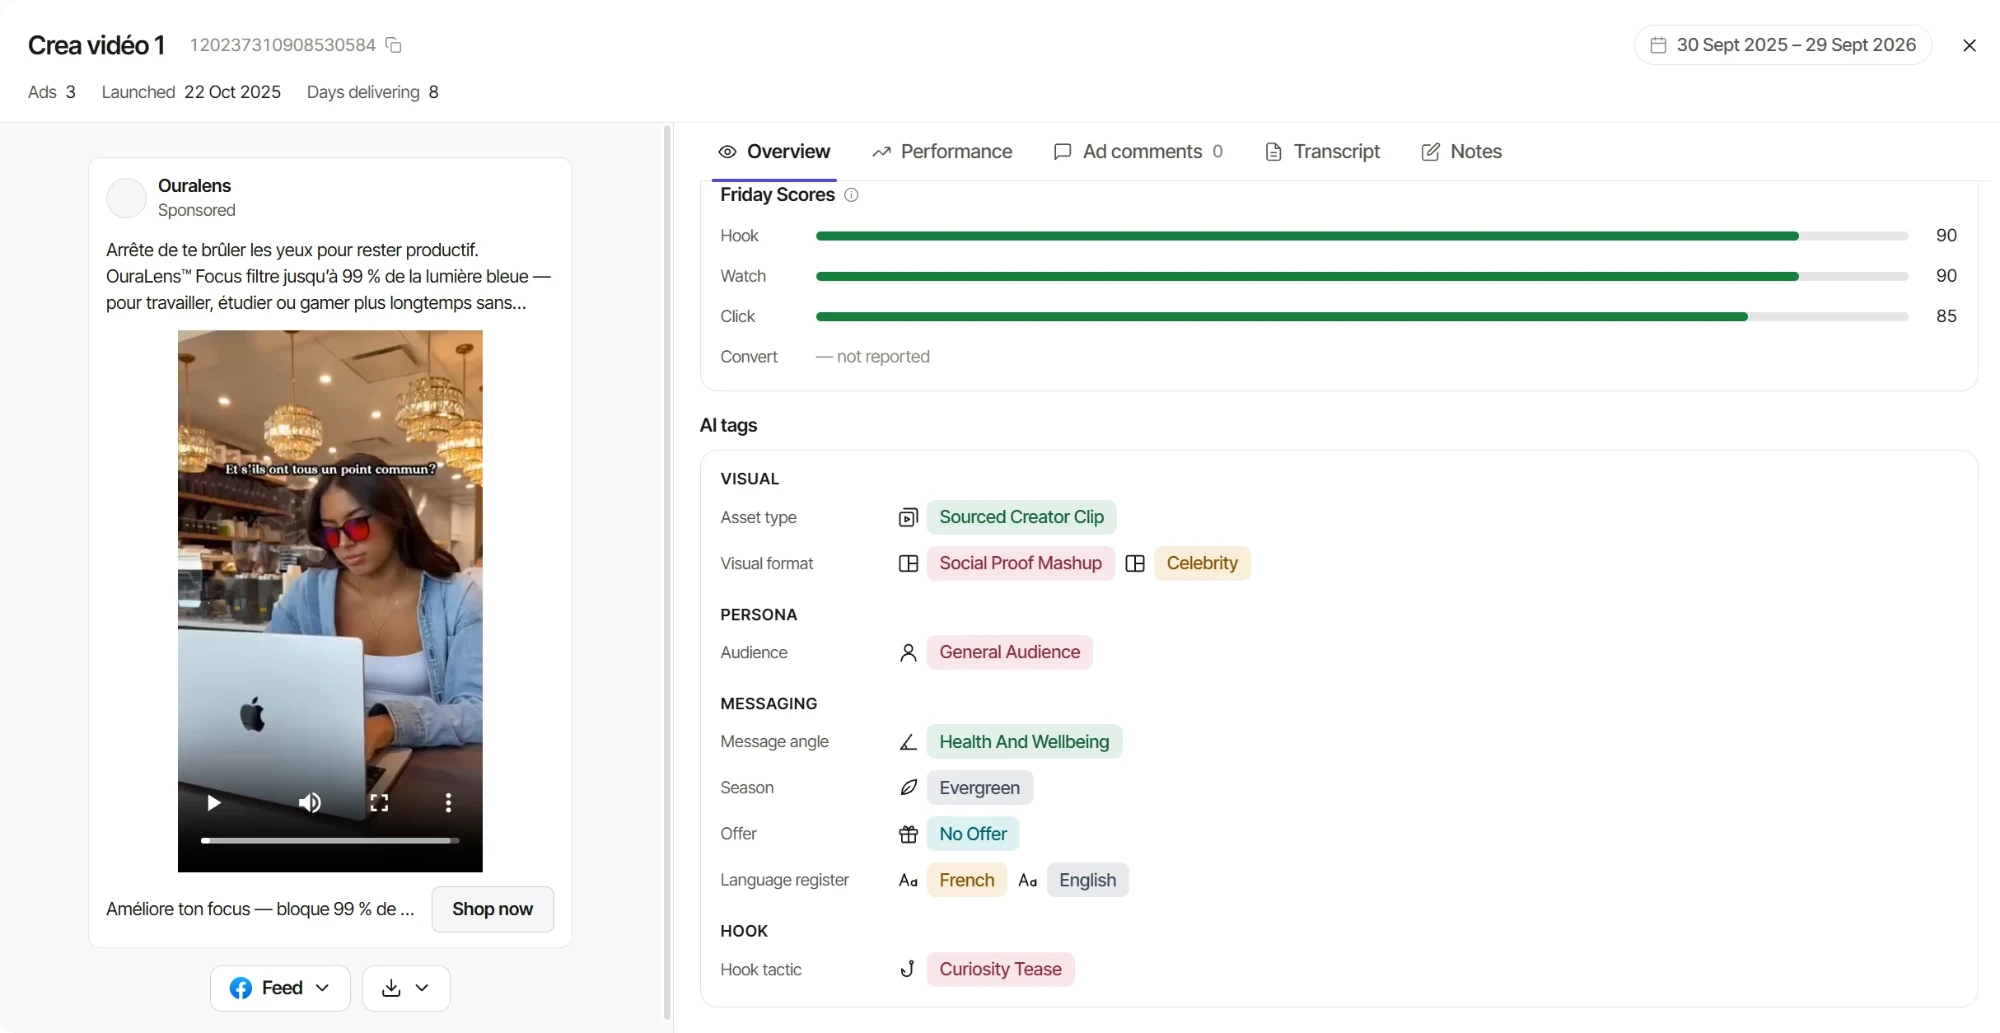Click the Audience person icon
This screenshot has height=1033, width=2000.
pos(908,652)
